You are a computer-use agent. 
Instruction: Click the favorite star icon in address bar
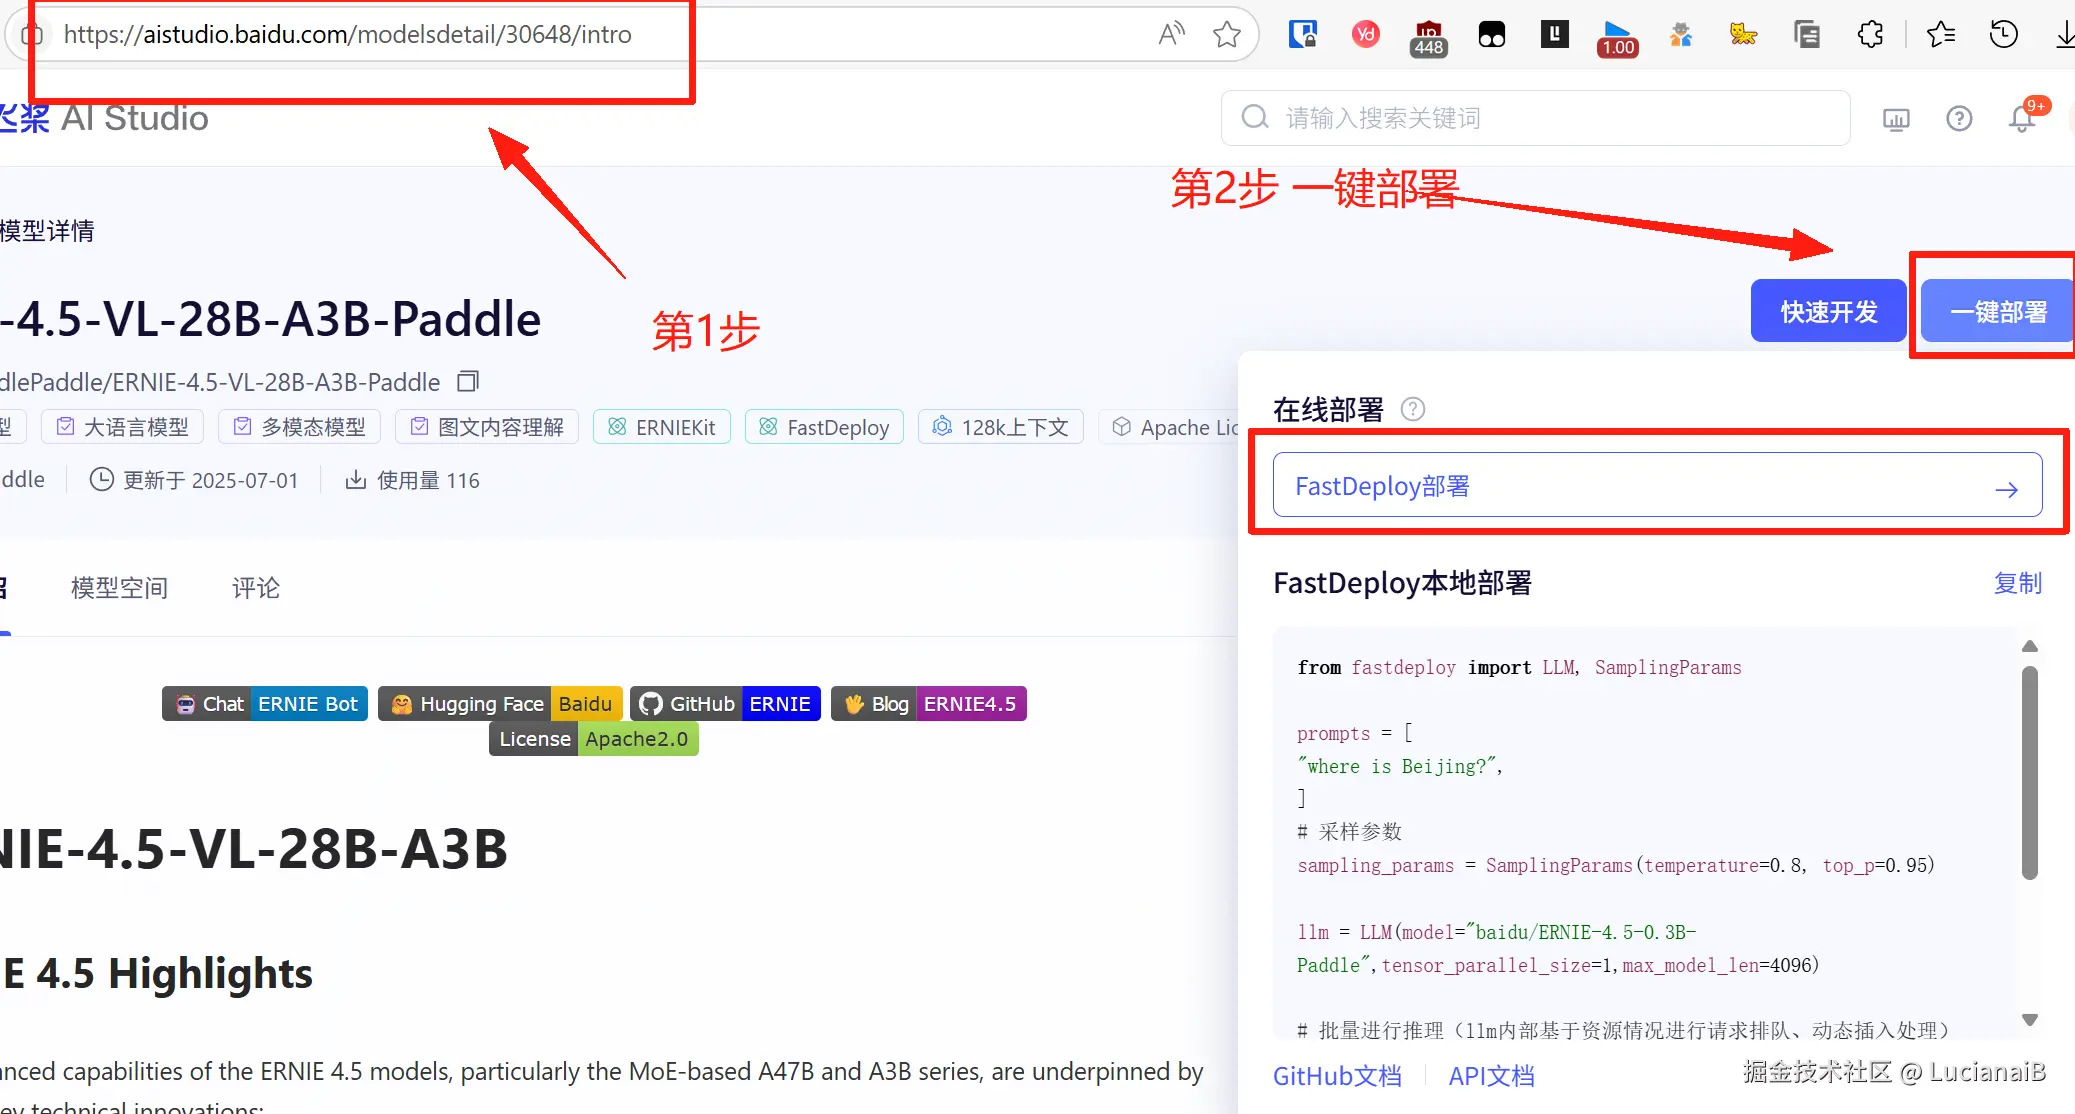pos(1226,35)
